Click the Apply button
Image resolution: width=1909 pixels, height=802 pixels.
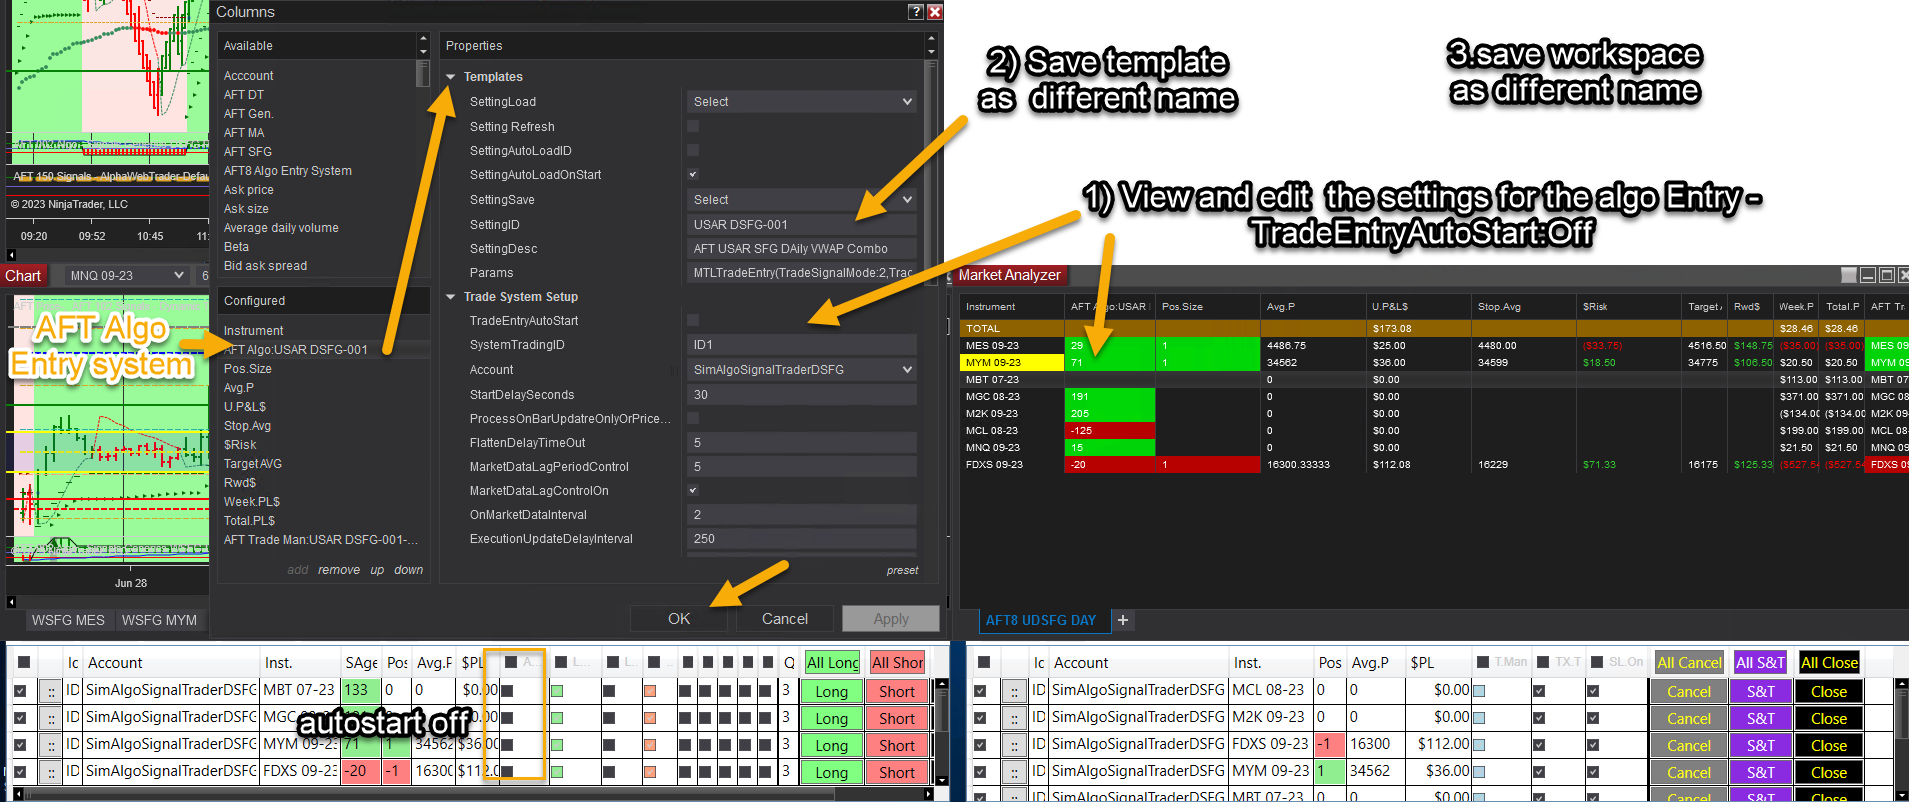click(x=891, y=619)
